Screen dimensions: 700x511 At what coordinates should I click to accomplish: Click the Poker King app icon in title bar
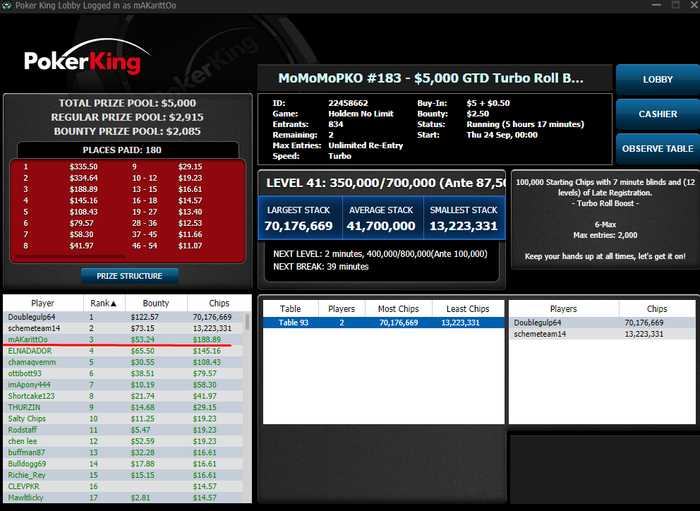pos(6,6)
